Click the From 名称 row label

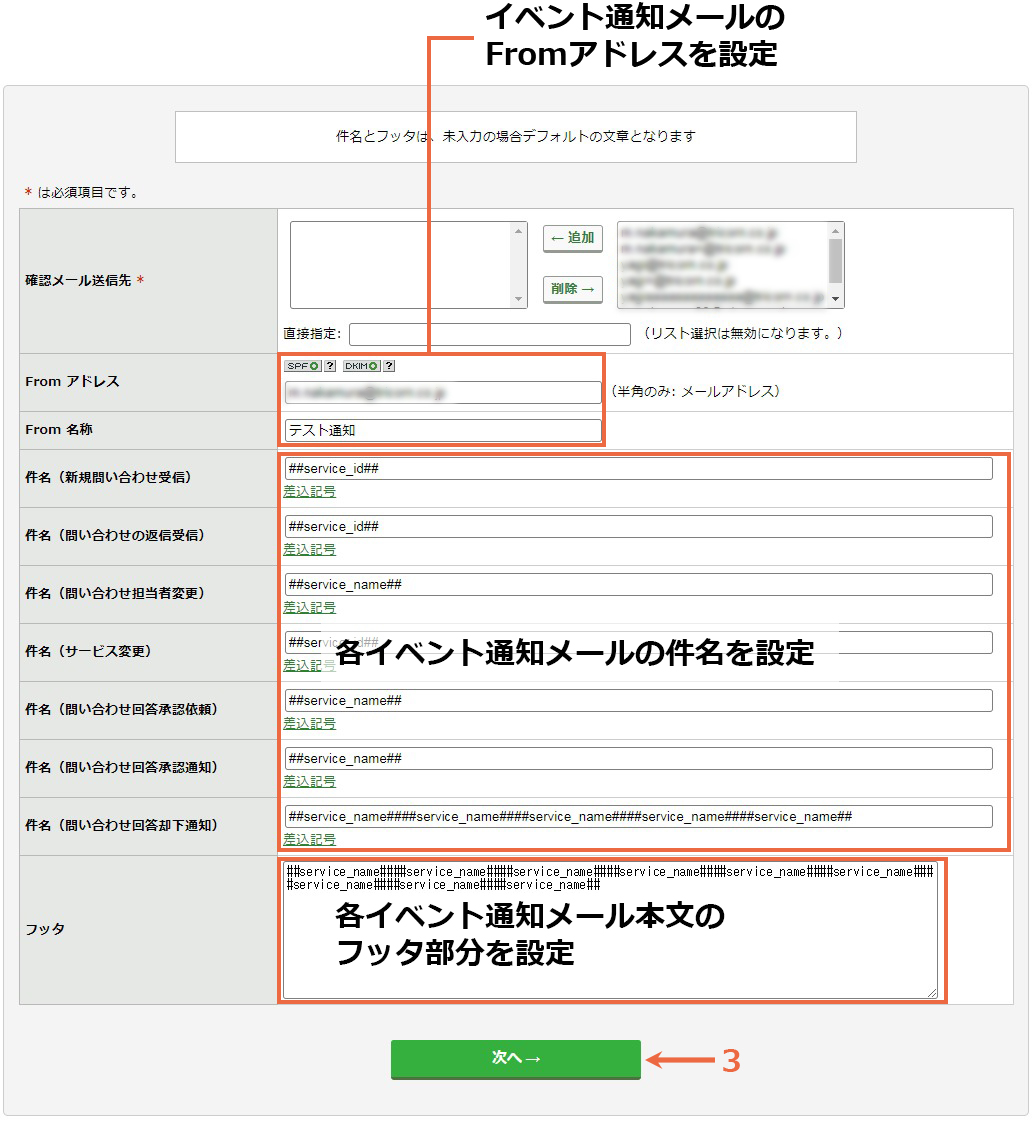(59, 430)
